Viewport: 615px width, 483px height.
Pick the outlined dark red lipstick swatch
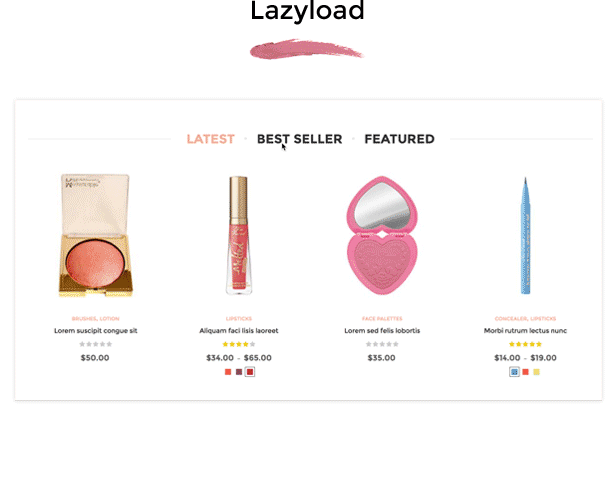click(250, 372)
